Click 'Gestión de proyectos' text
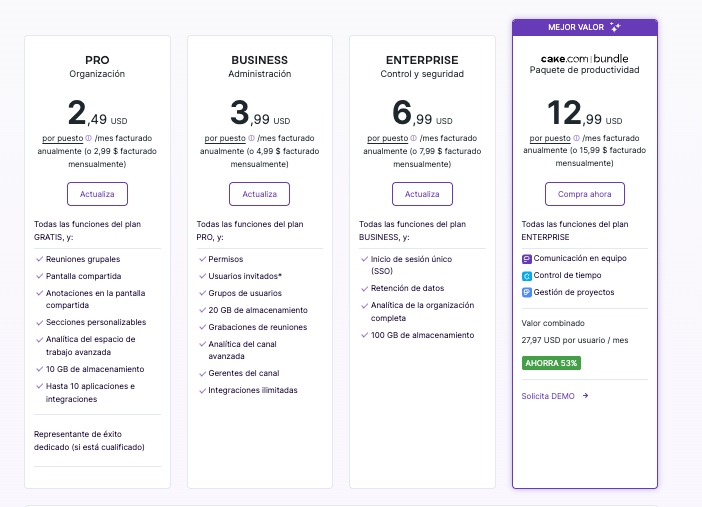This screenshot has height=507, width=702. 574,292
